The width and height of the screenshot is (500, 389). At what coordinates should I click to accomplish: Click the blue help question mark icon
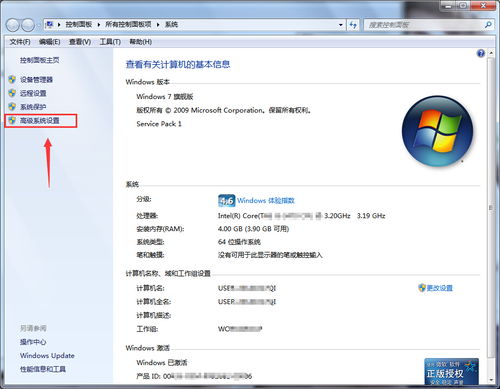tap(481, 53)
